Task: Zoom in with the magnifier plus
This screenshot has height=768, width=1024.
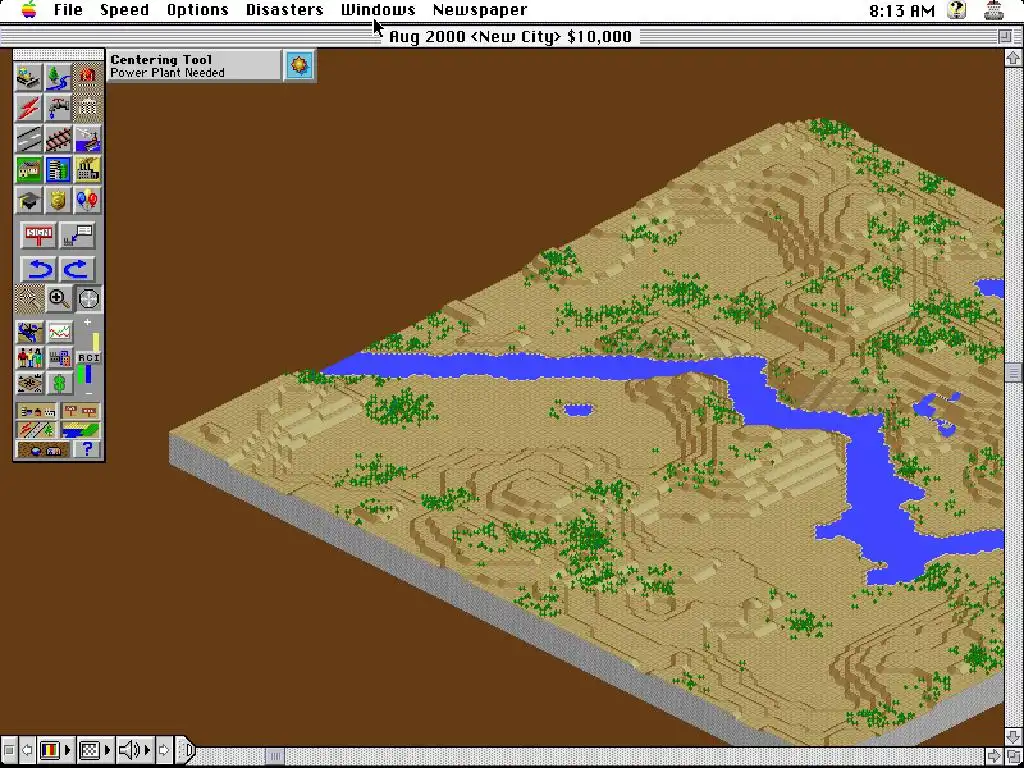Action: [x=58, y=299]
